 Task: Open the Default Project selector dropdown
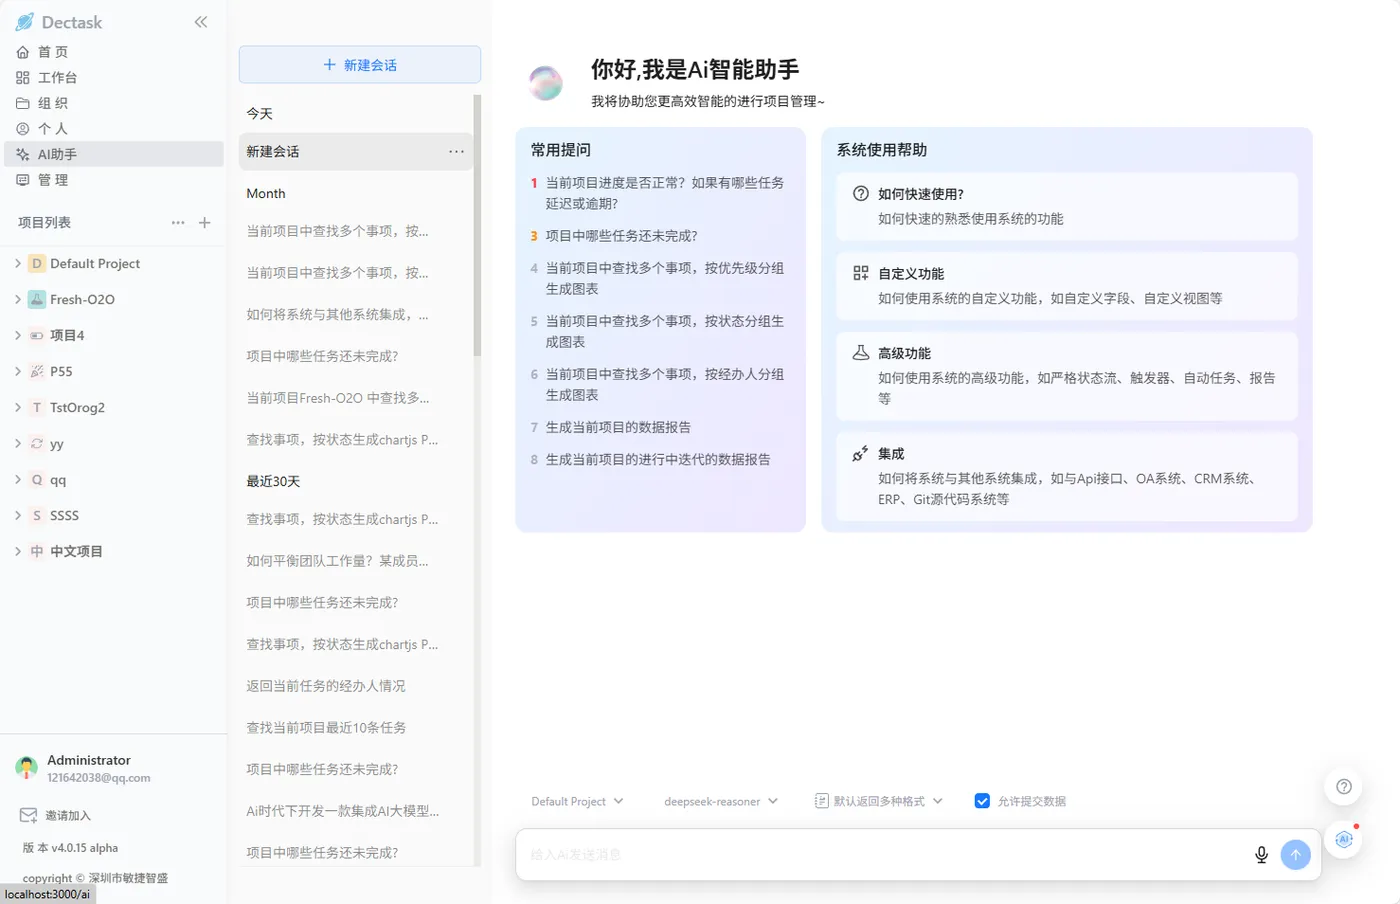pyautogui.click(x=577, y=802)
